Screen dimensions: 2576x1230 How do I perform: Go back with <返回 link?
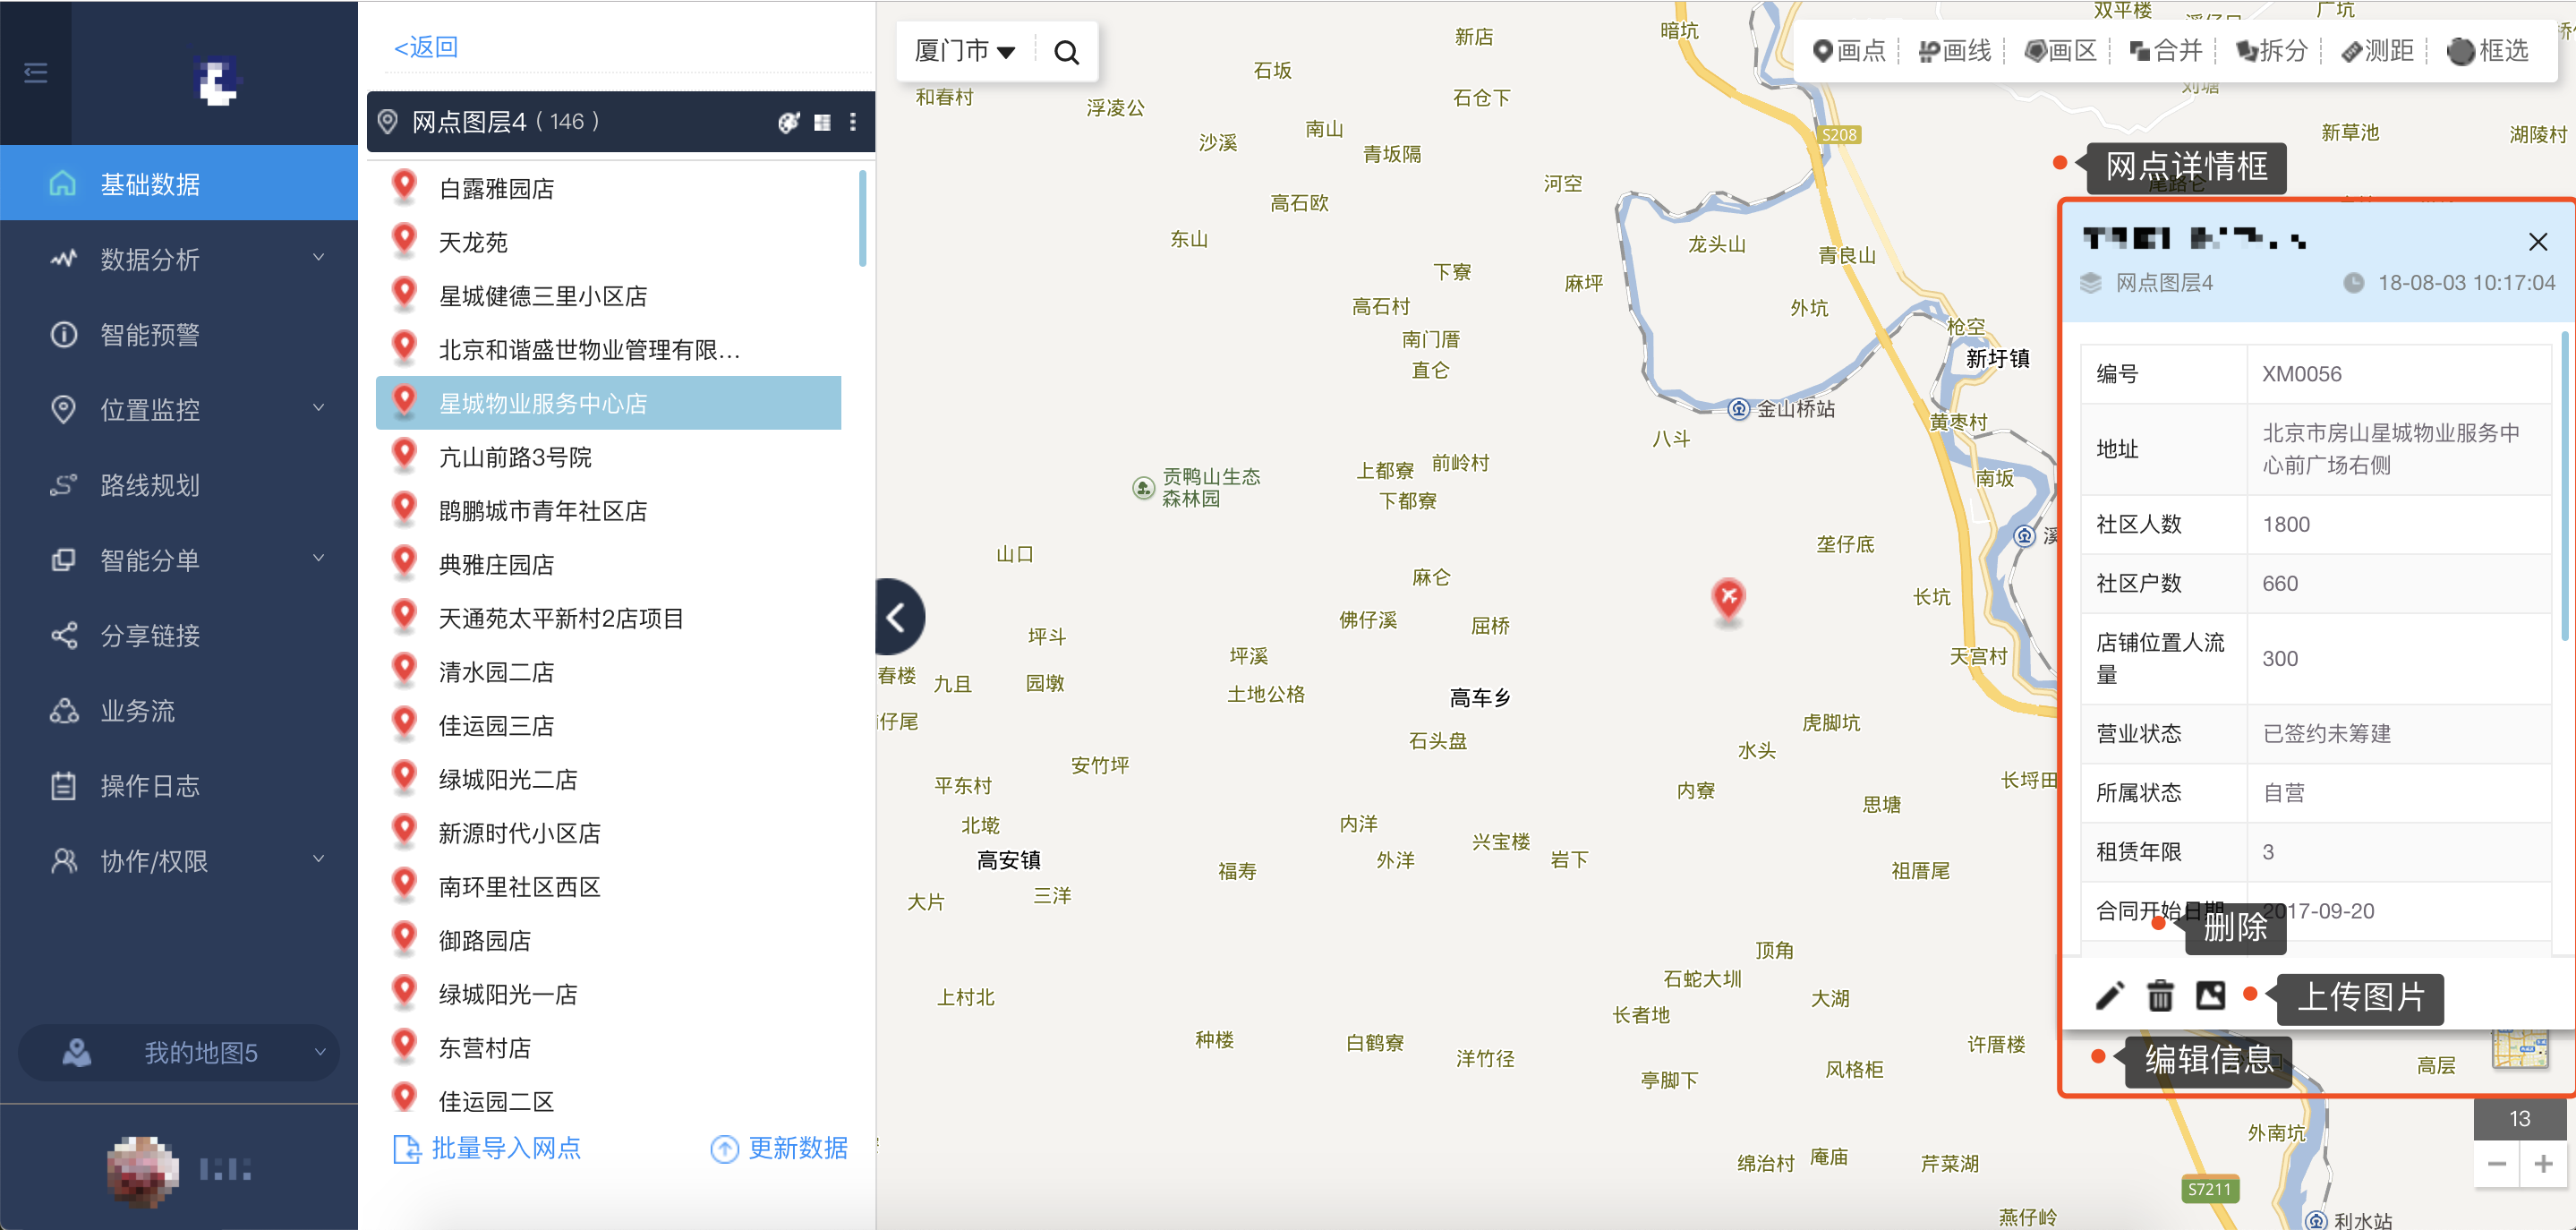[426, 47]
